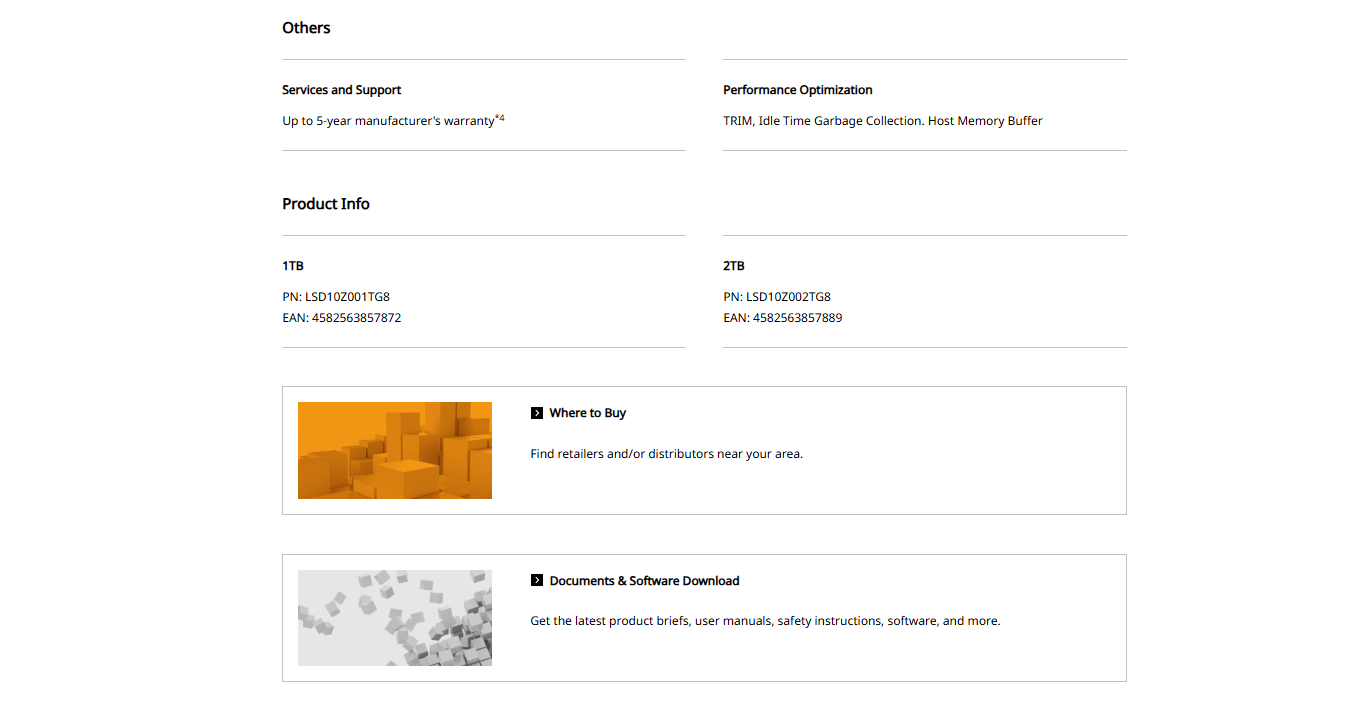The width and height of the screenshot is (1372, 709).
Task: Click the 1TB part number LSD10Z001TG8
Action: [347, 297]
